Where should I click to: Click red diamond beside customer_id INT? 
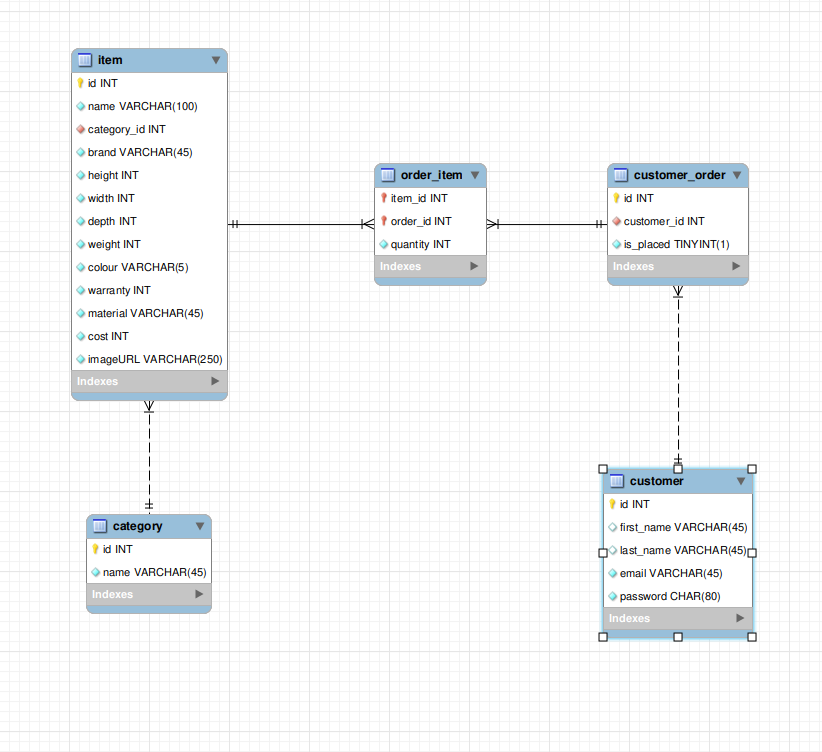616,221
